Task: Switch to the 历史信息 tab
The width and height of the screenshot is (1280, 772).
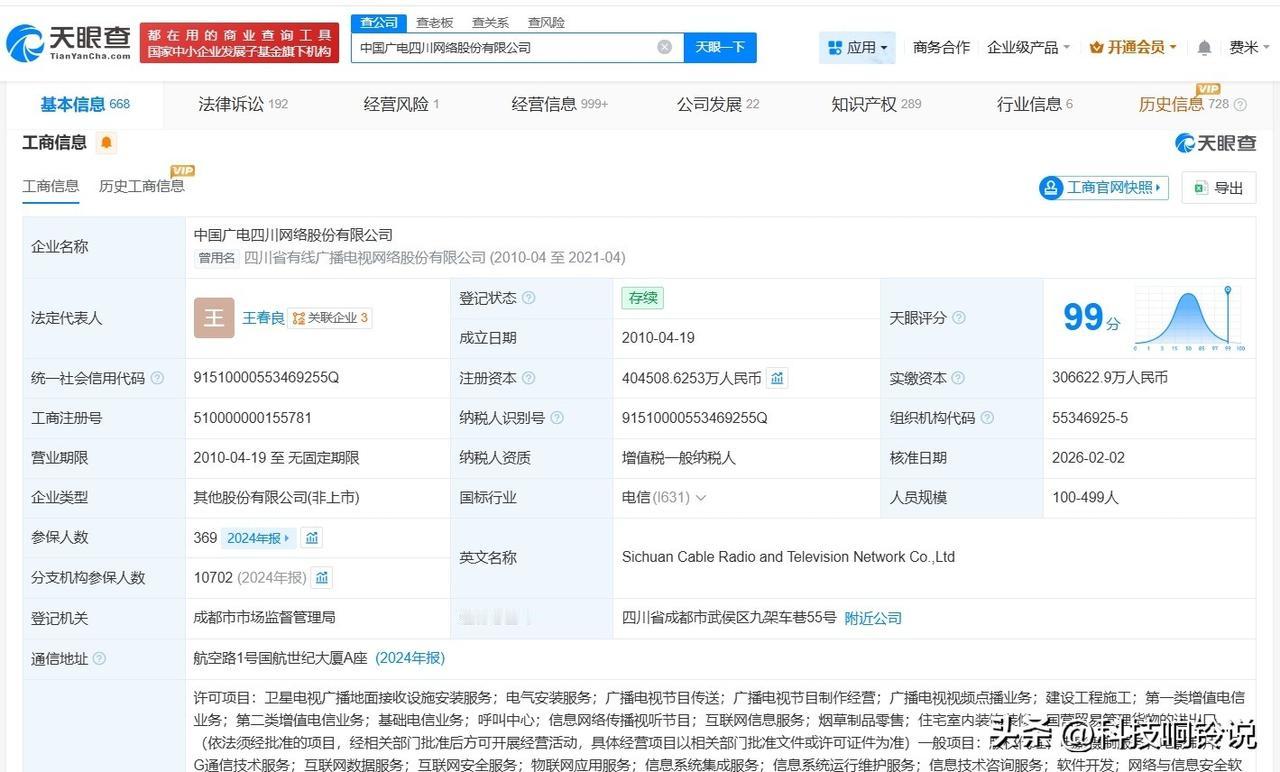Action: coord(1184,104)
